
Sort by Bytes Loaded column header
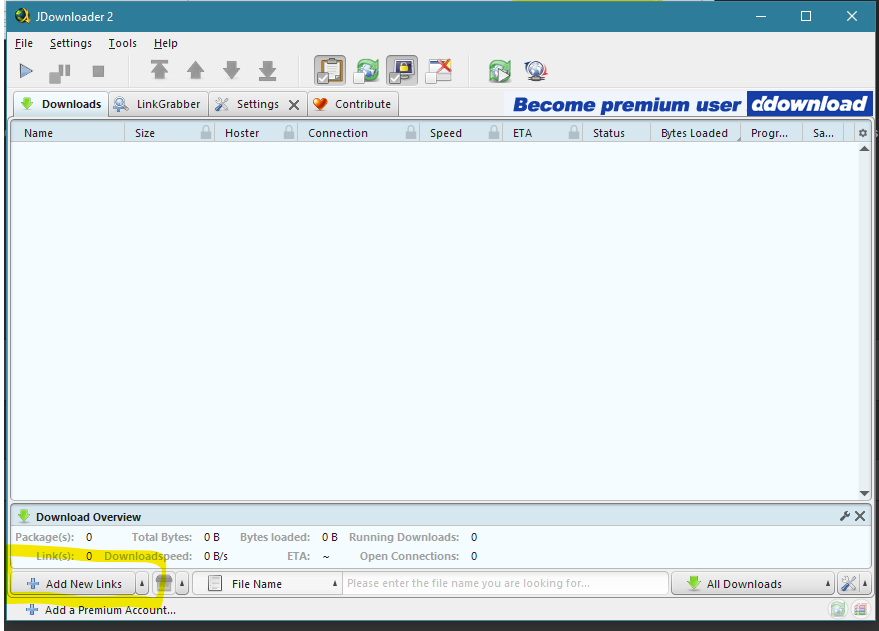click(x=694, y=133)
